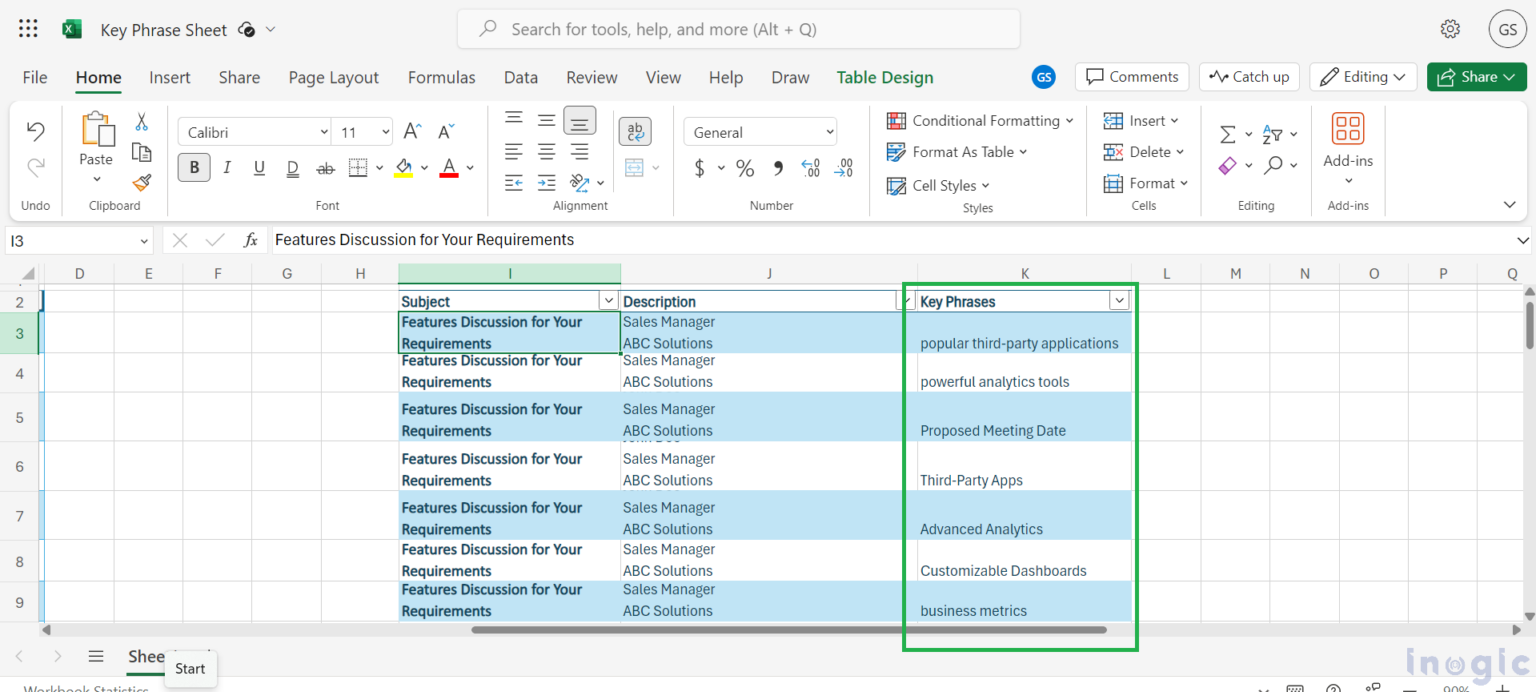Click the Wrap Text icon
This screenshot has height=692, width=1536.
point(634,131)
